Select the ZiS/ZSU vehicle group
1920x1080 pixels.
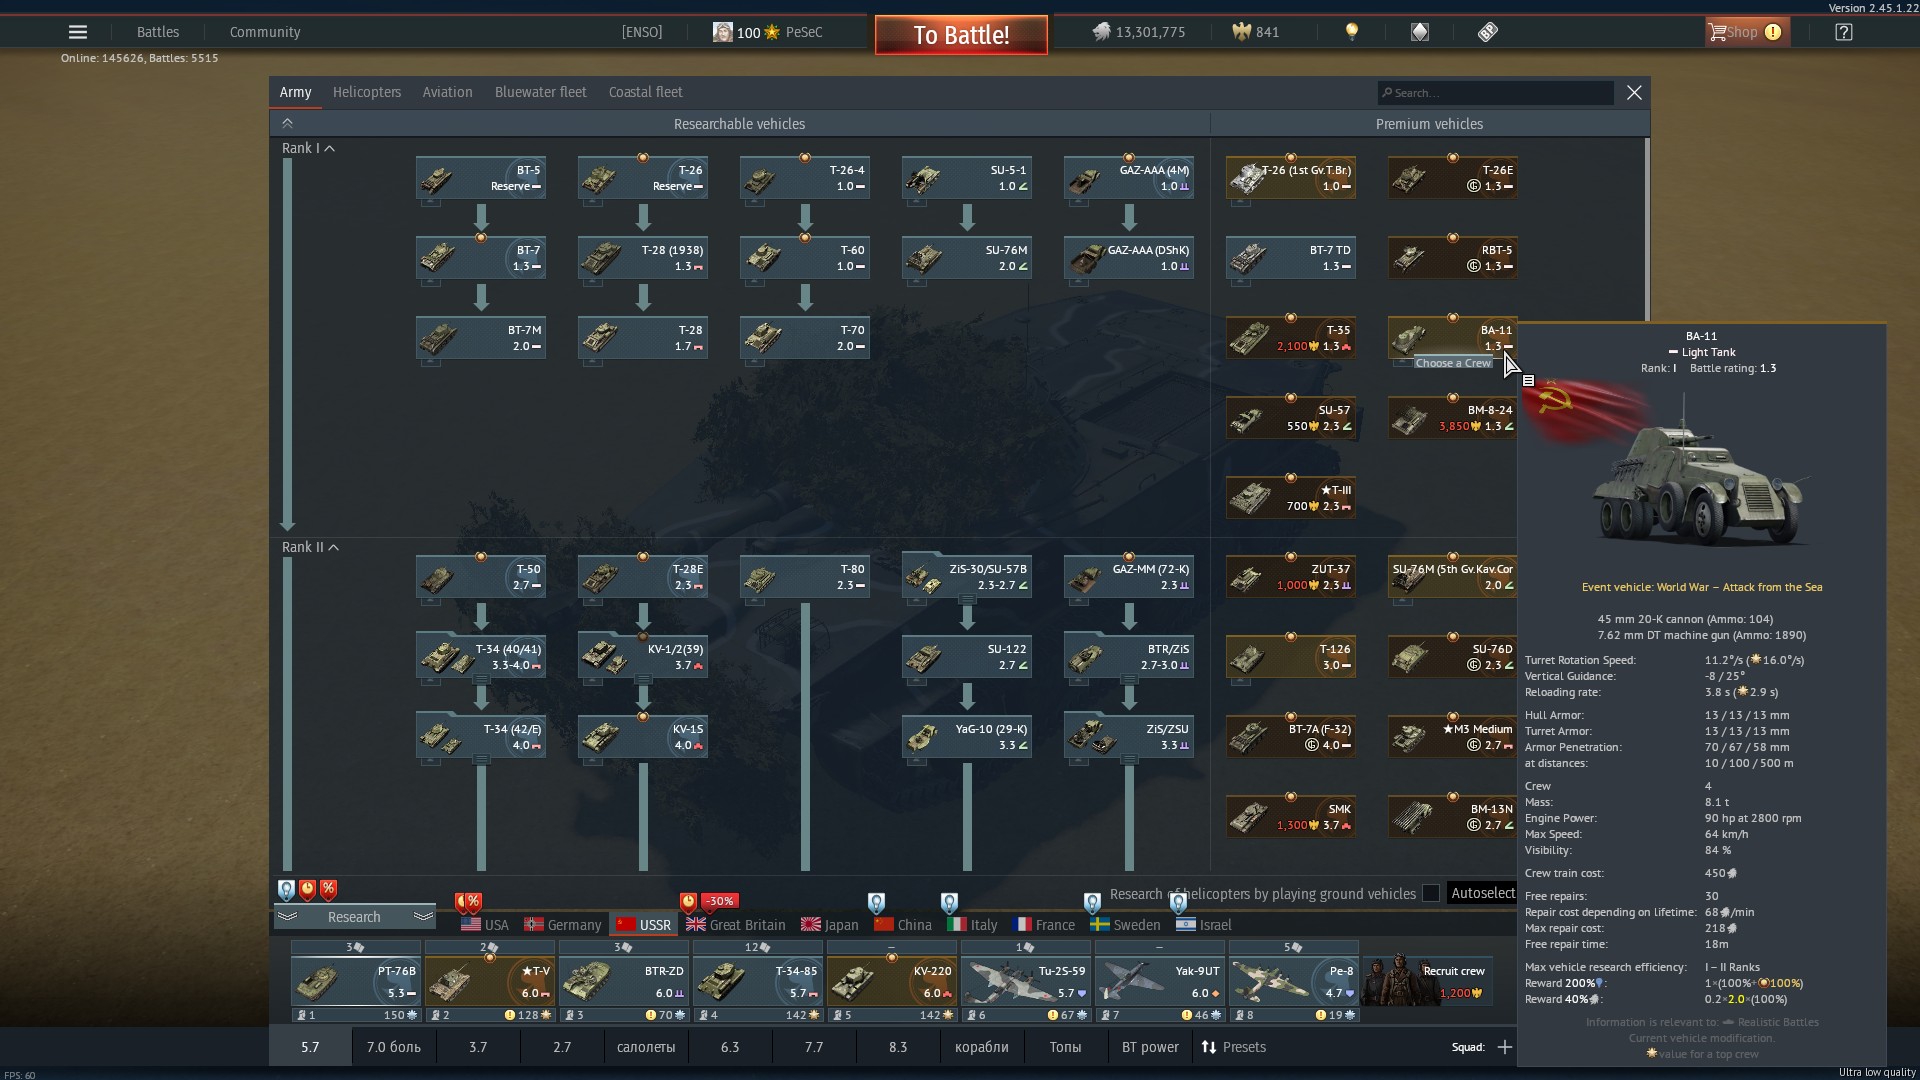[x=1129, y=737]
